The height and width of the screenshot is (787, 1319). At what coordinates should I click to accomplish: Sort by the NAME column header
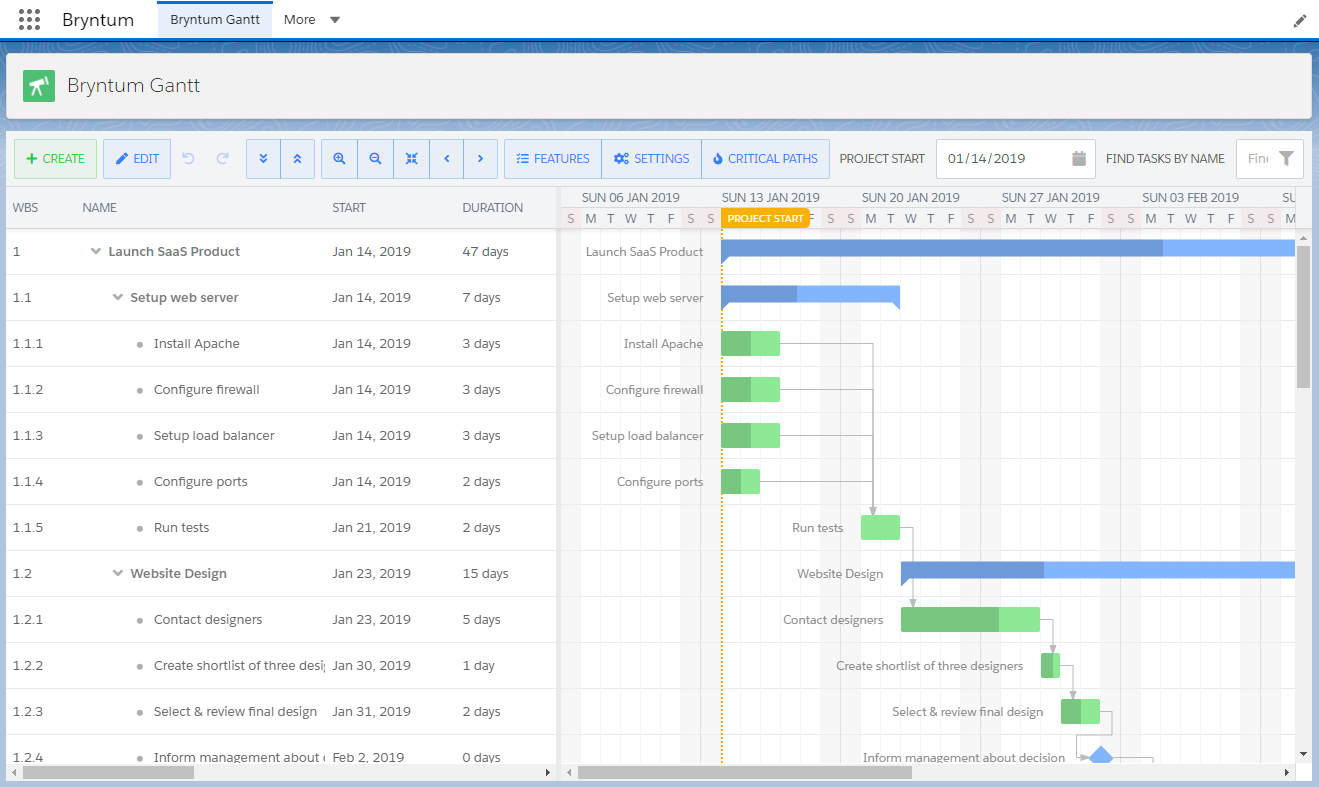(x=200, y=208)
